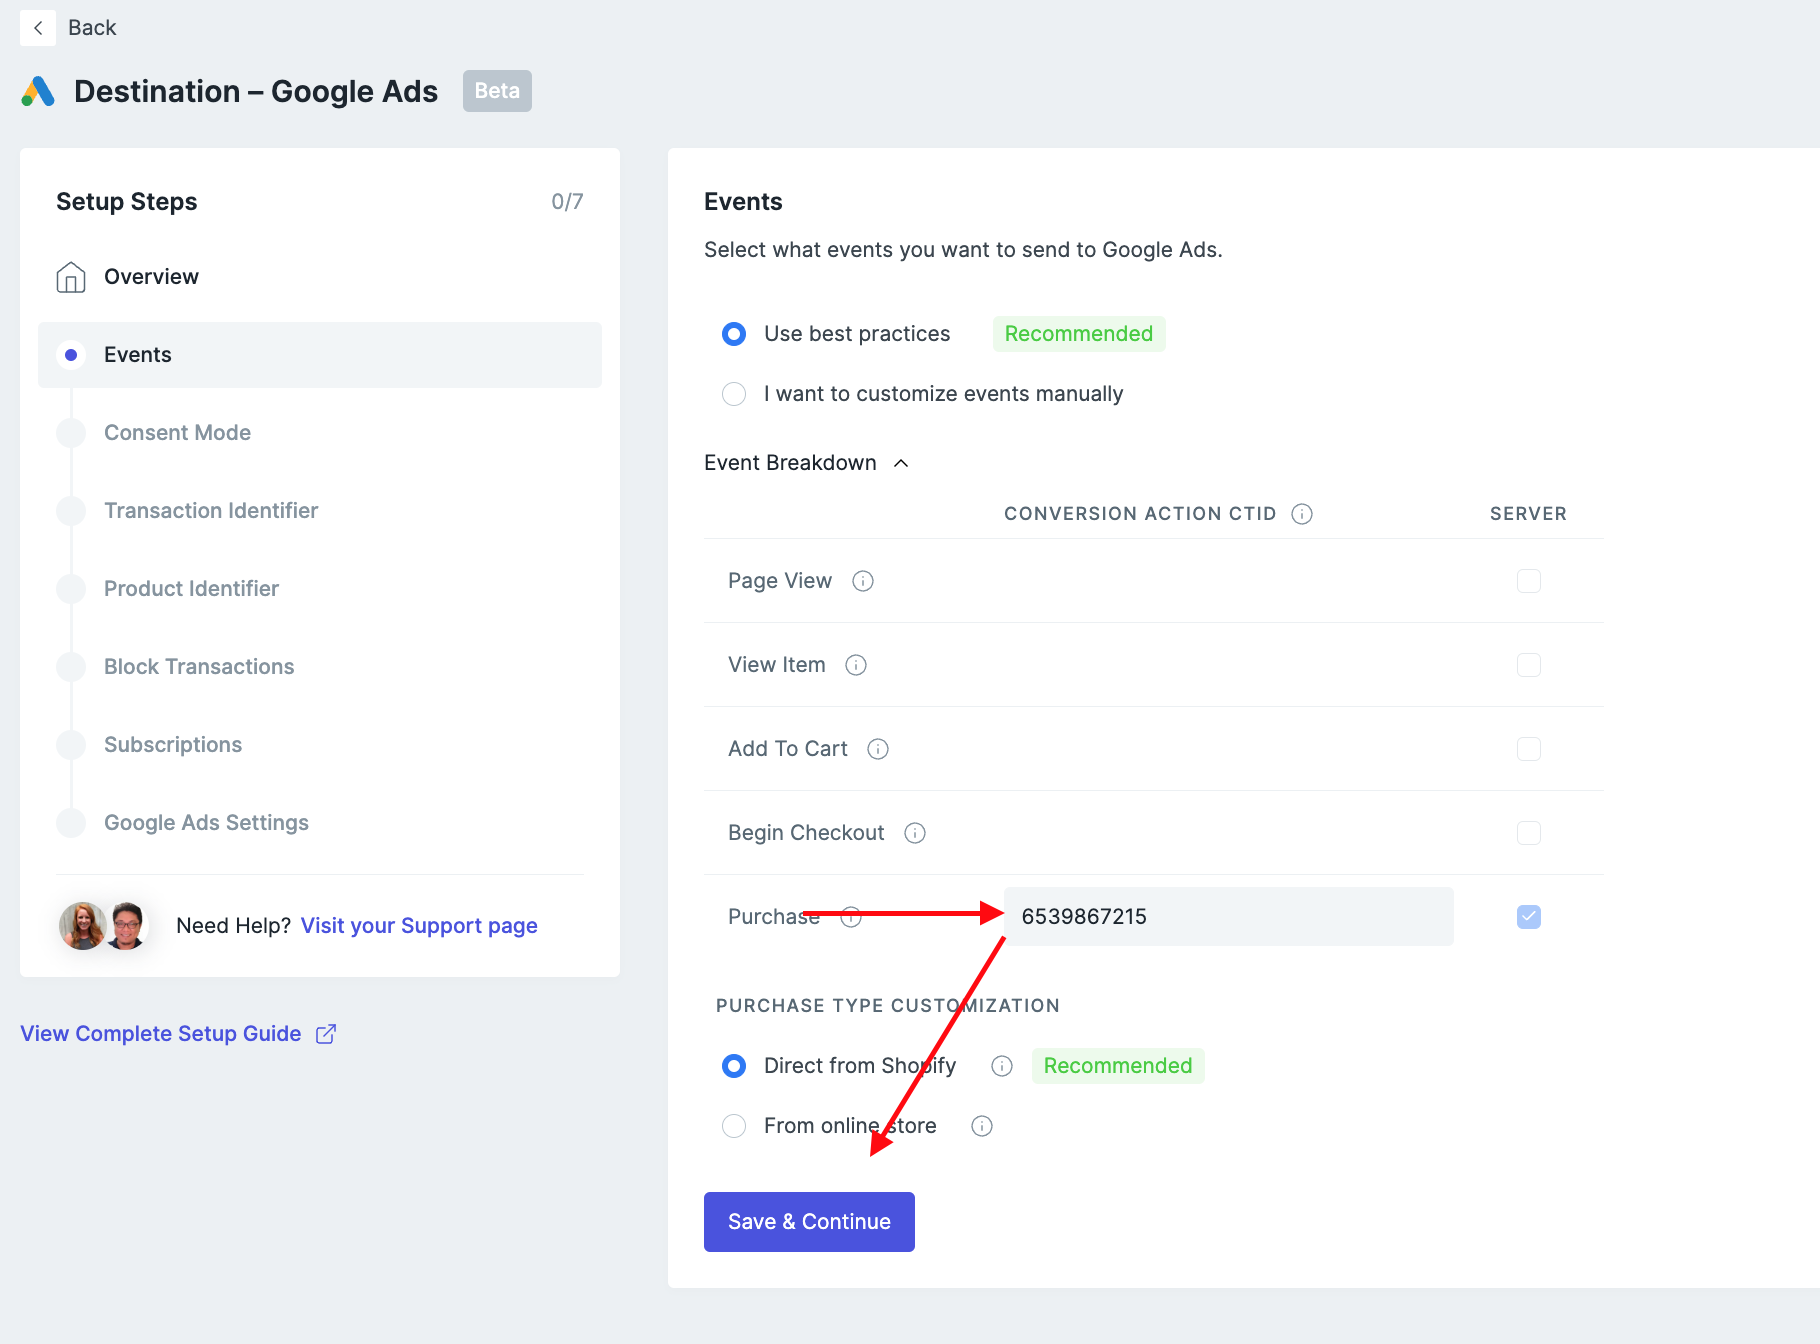Screen dimensions: 1820x1344
Task: Select Direct from Shopify radio option
Action: tap(734, 1066)
